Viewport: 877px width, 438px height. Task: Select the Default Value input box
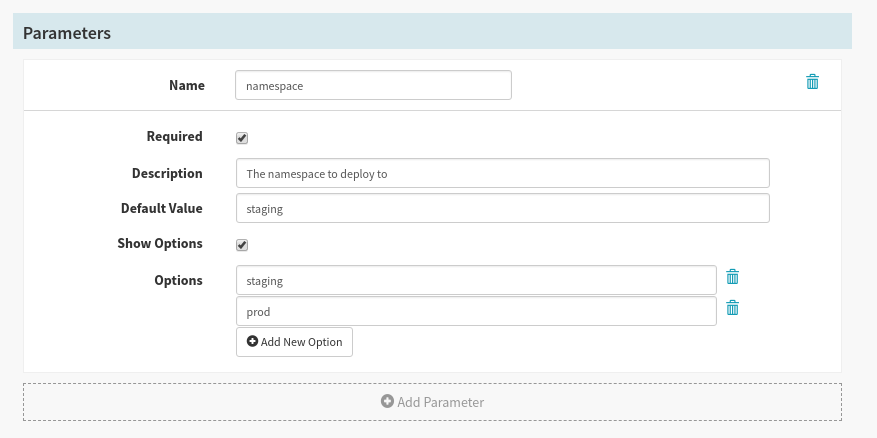(x=502, y=208)
